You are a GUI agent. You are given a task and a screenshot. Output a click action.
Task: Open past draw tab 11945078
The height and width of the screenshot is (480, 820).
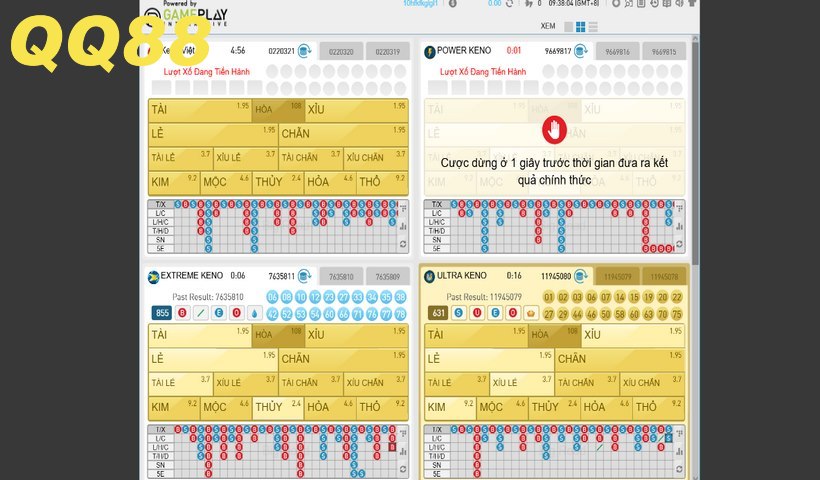tap(664, 276)
